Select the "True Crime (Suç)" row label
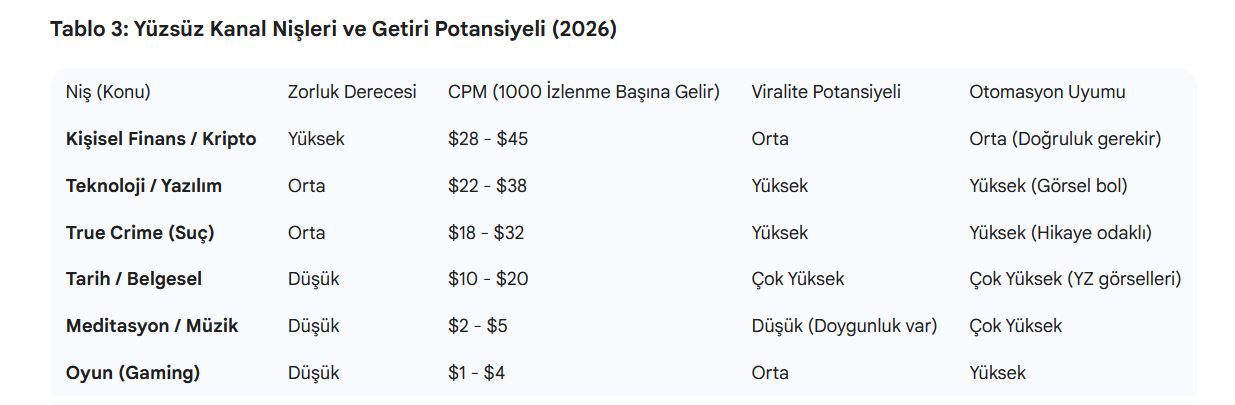 point(140,233)
